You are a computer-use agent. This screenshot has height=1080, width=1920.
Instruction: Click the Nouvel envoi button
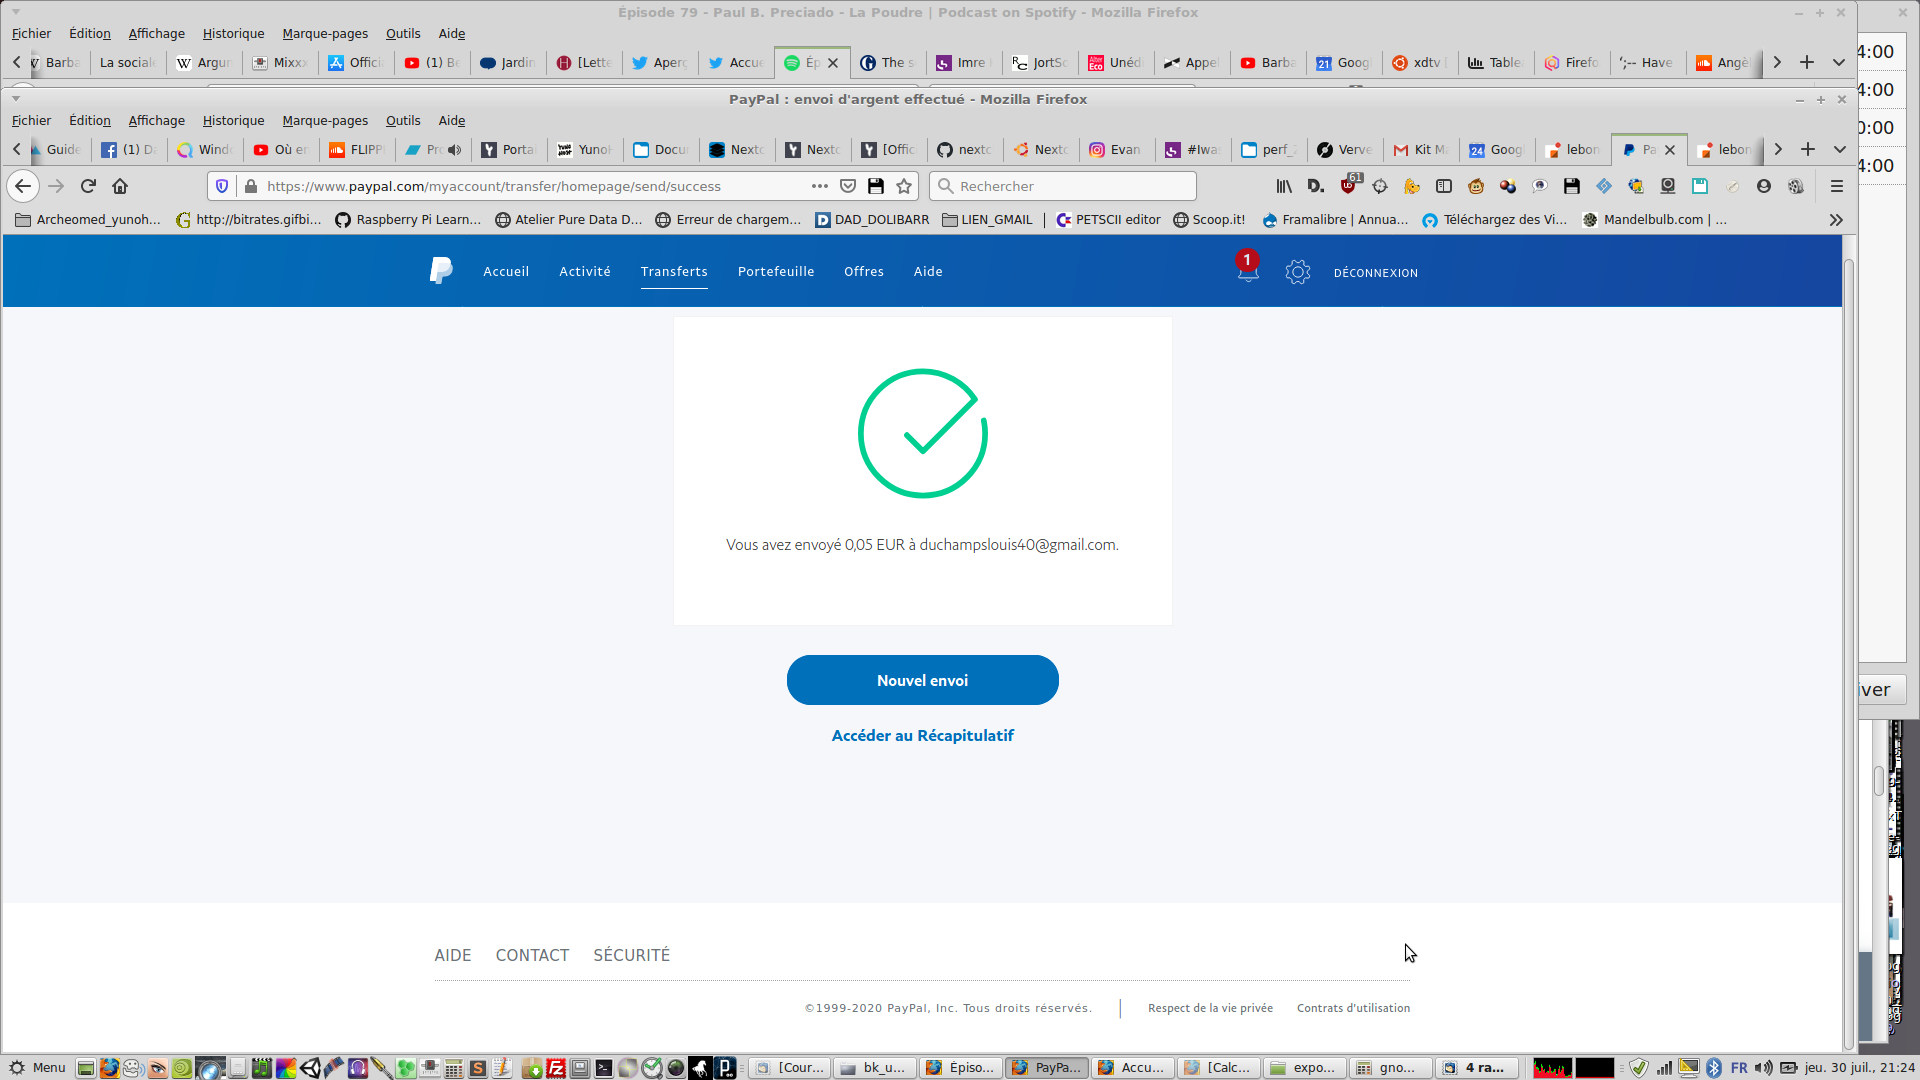coord(922,680)
